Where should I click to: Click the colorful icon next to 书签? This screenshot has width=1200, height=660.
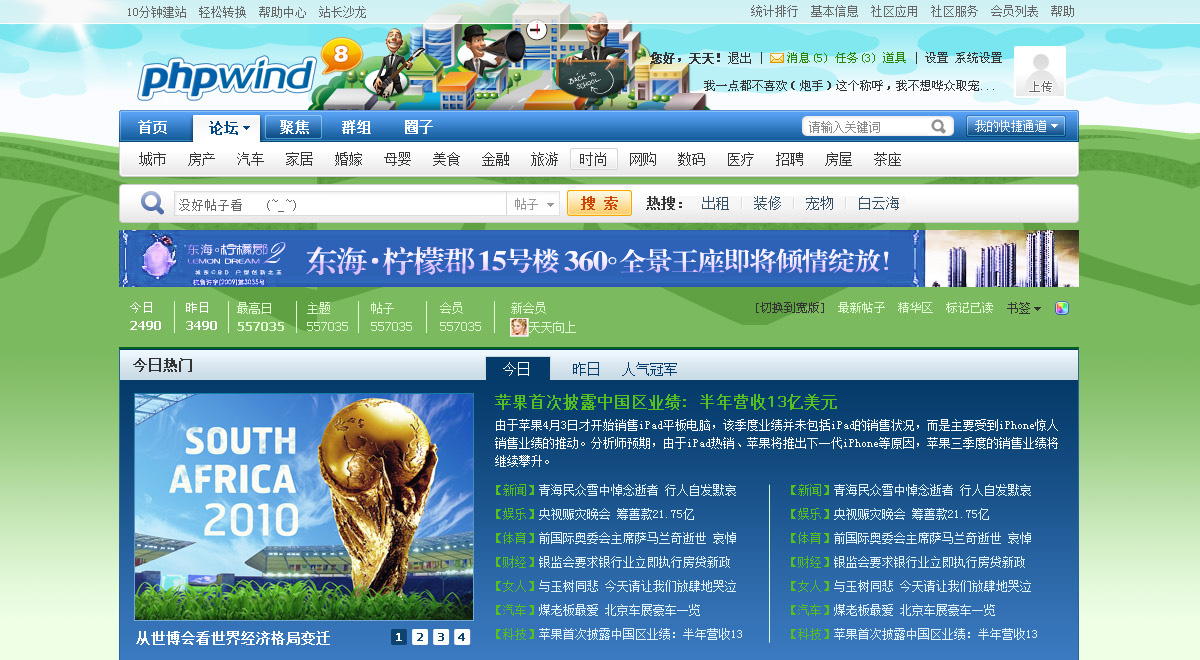[1062, 308]
